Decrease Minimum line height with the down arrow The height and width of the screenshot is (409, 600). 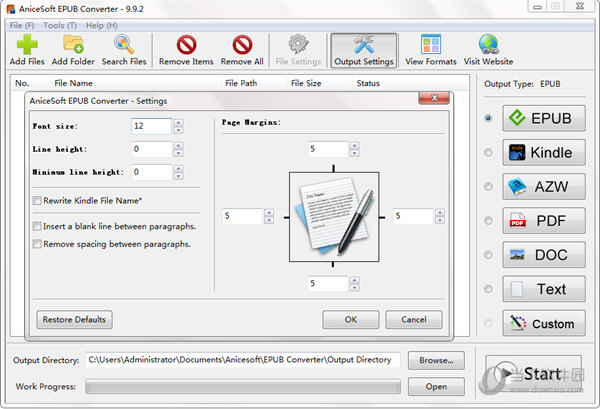(x=178, y=176)
